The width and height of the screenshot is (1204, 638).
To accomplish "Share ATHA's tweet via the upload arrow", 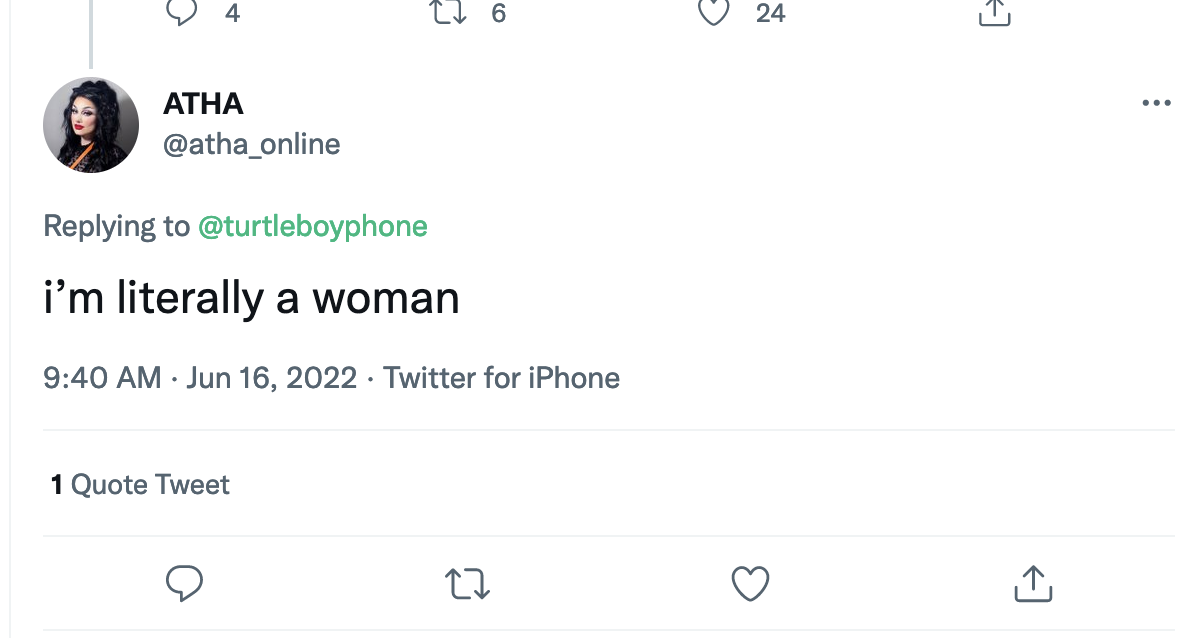I will coord(1034,584).
